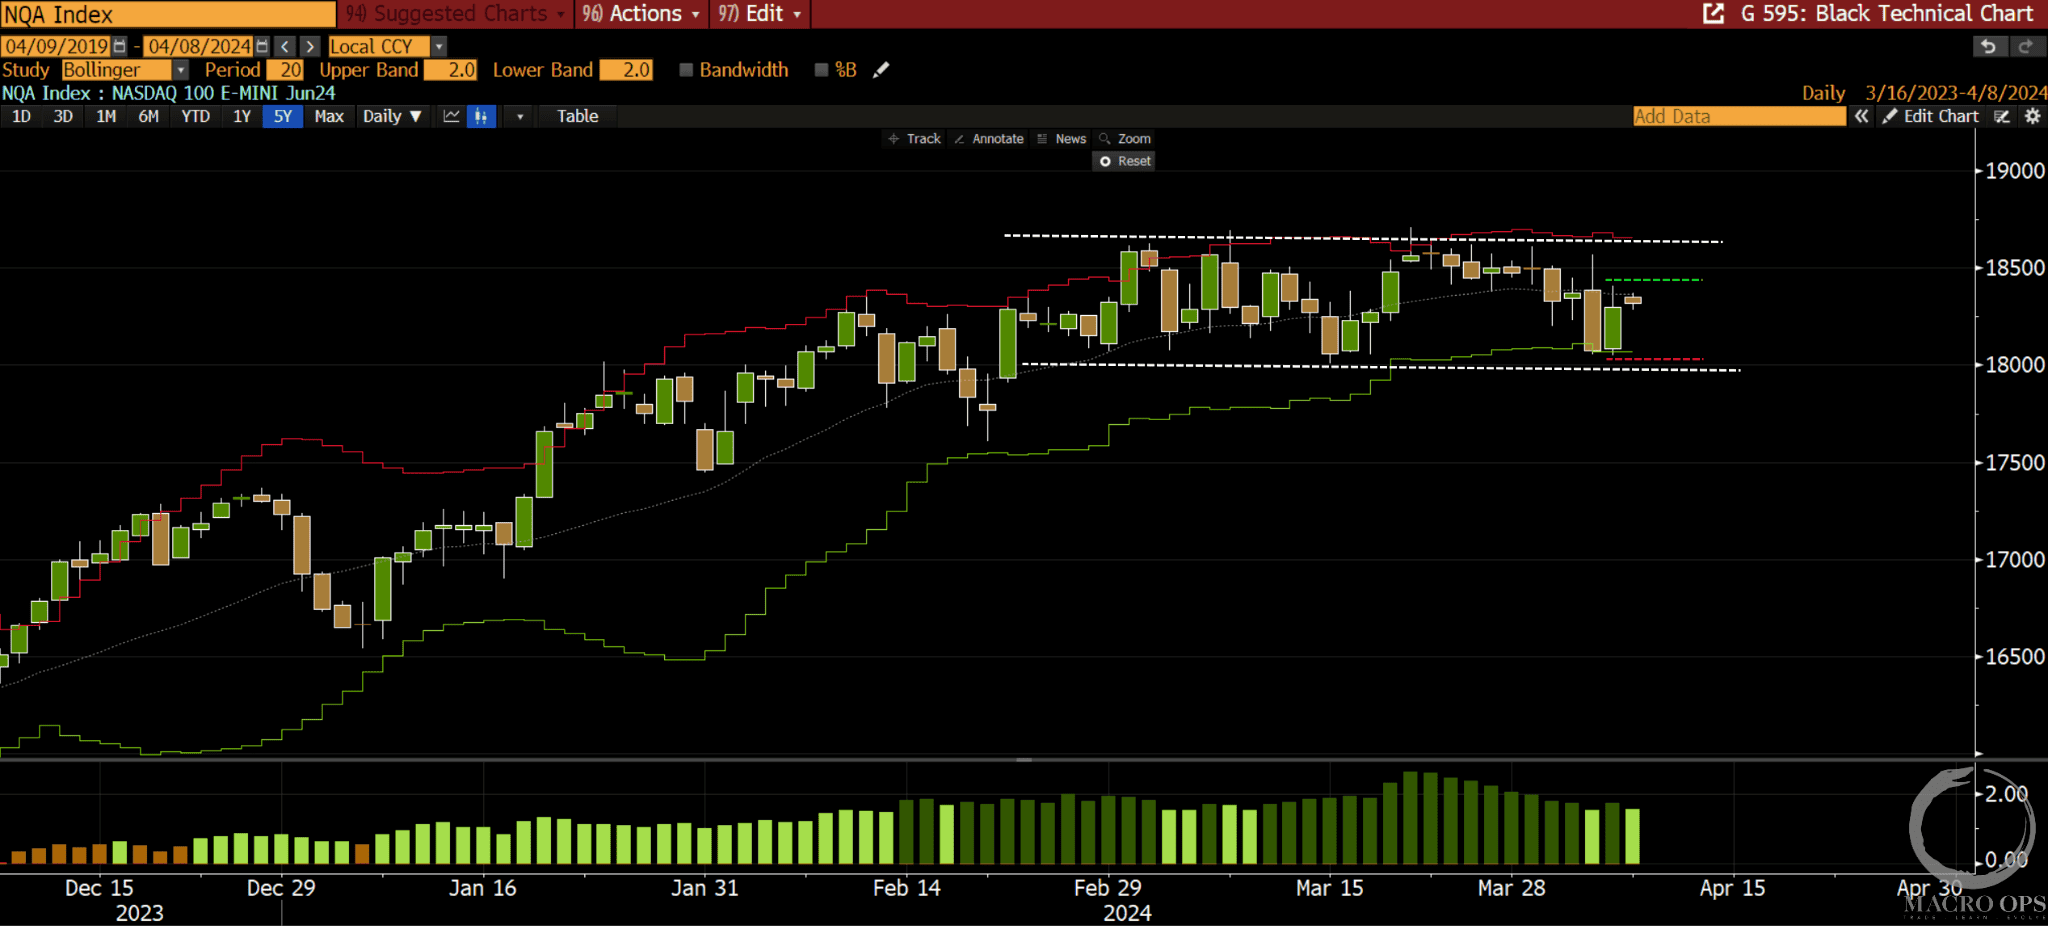The width and height of the screenshot is (2048, 926).
Task: Pop out chart with the external-window icon
Action: tap(1713, 14)
